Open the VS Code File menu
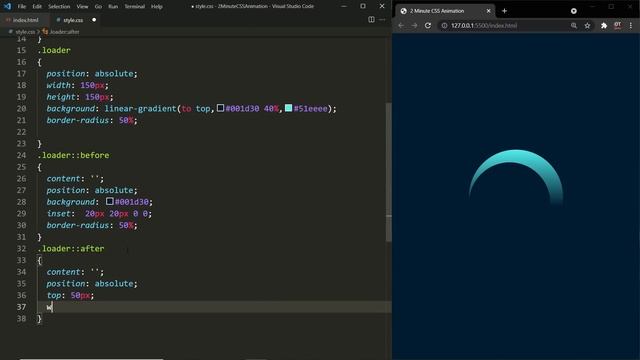This screenshot has width=640, height=360. point(22,7)
